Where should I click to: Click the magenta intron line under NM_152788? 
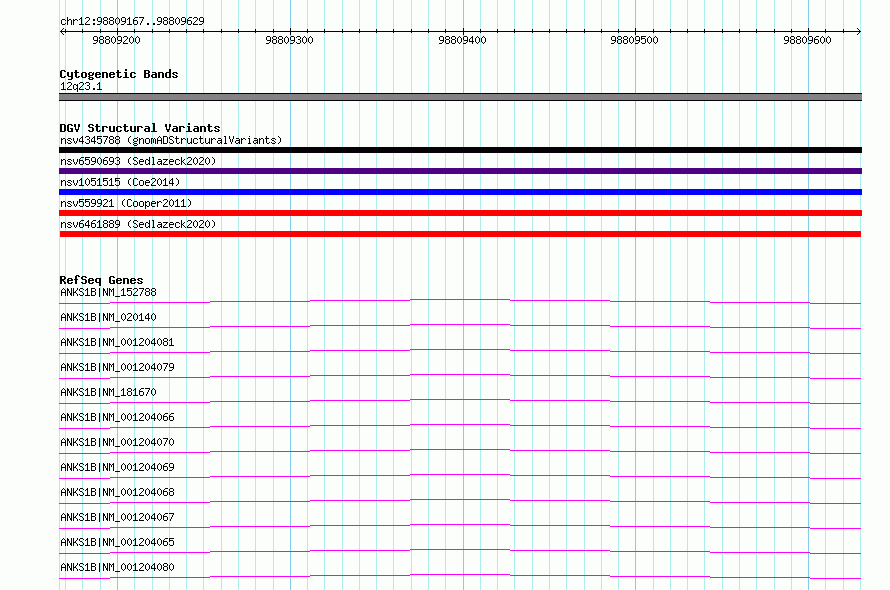click(x=460, y=299)
